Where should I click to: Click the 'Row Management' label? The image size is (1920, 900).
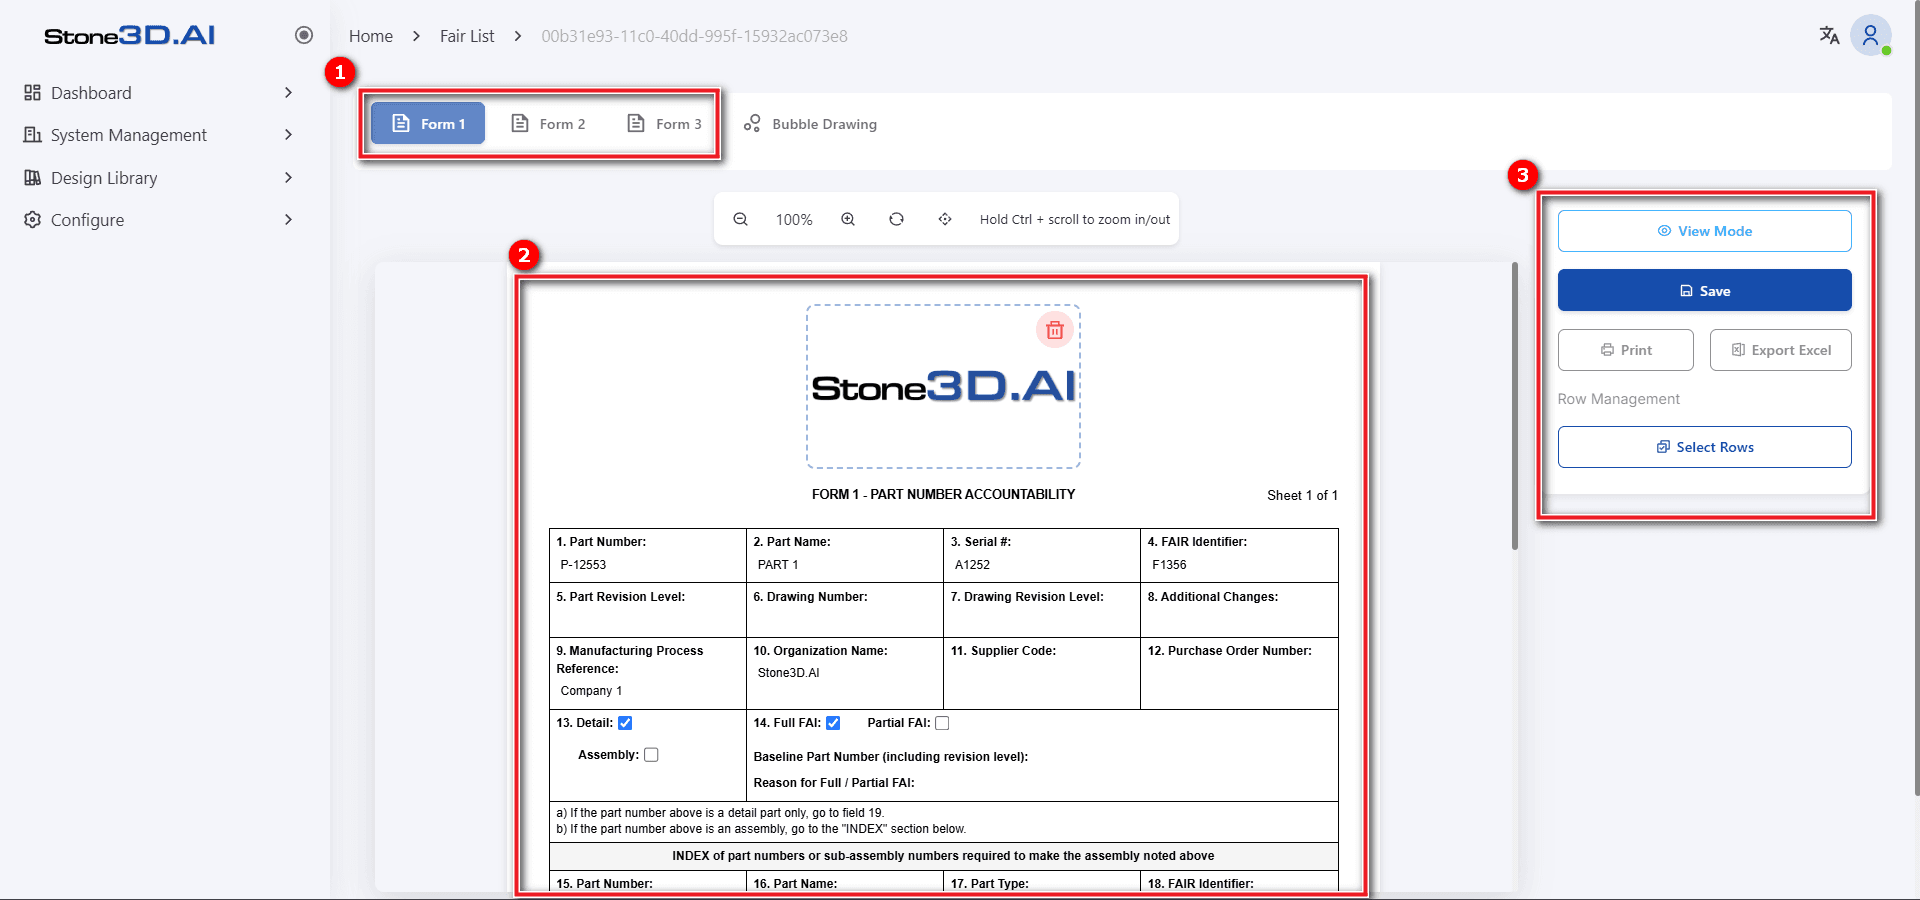coord(1618,399)
